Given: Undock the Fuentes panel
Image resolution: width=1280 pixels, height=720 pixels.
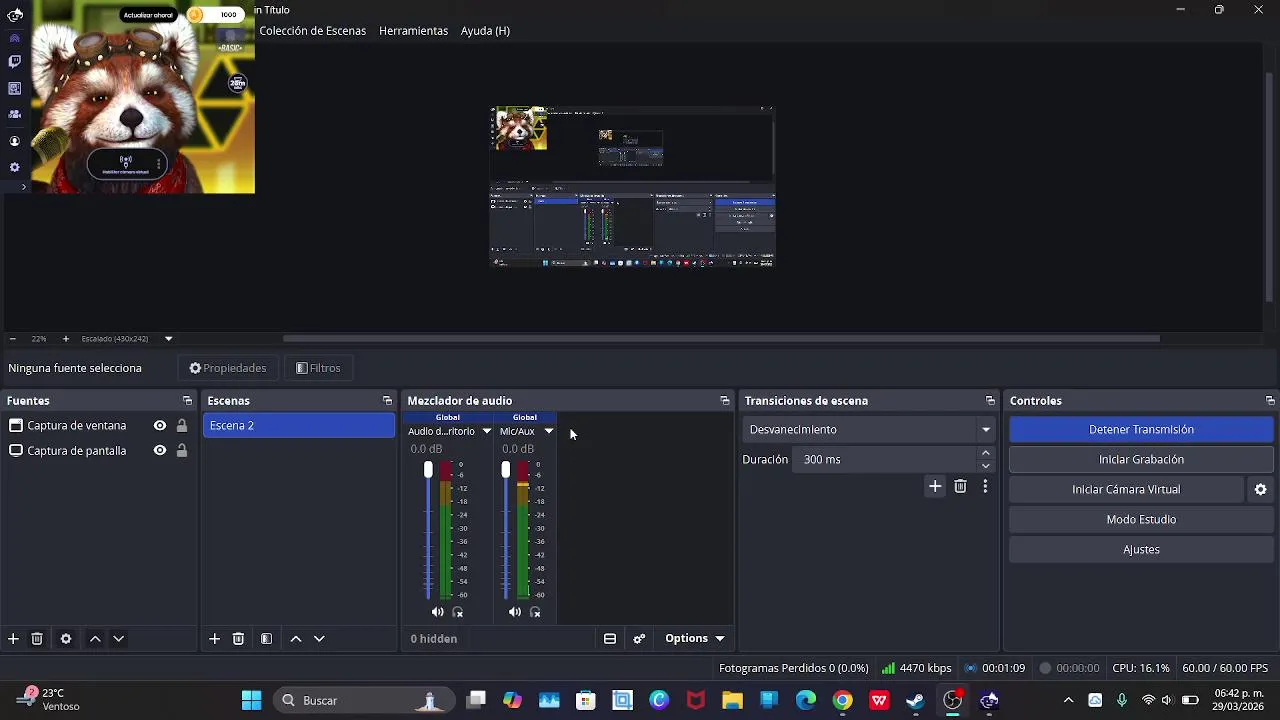Looking at the screenshot, I should [x=187, y=401].
